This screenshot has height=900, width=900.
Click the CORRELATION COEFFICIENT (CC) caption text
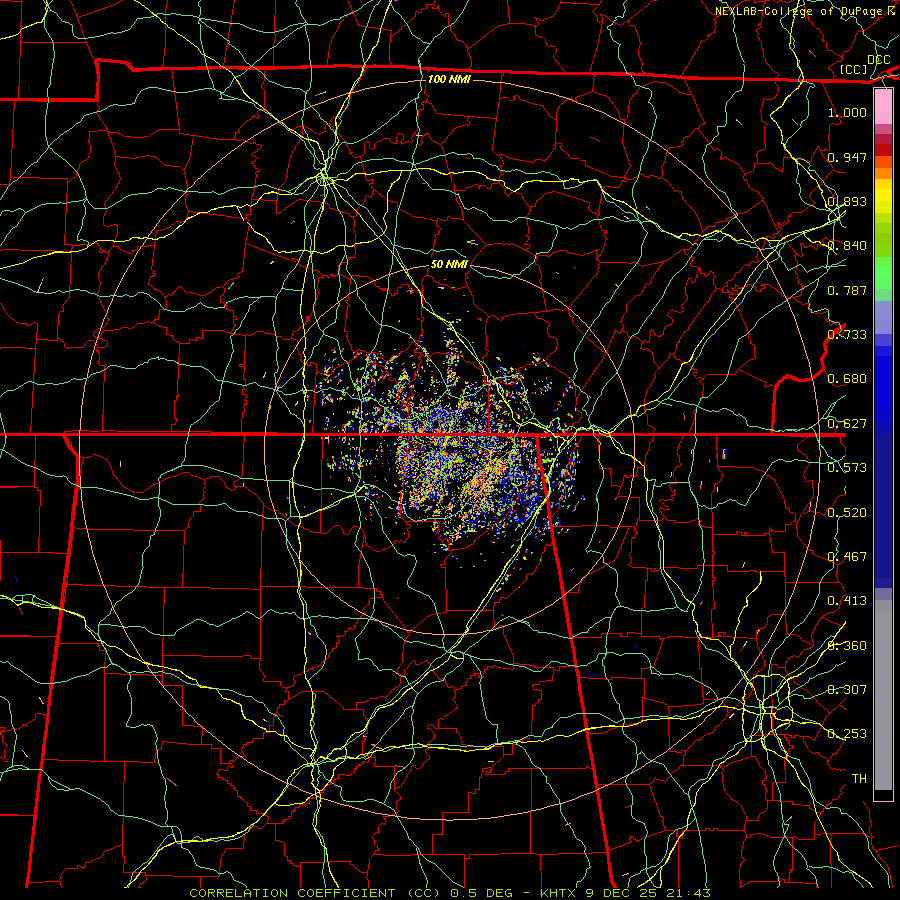[x=316, y=893]
